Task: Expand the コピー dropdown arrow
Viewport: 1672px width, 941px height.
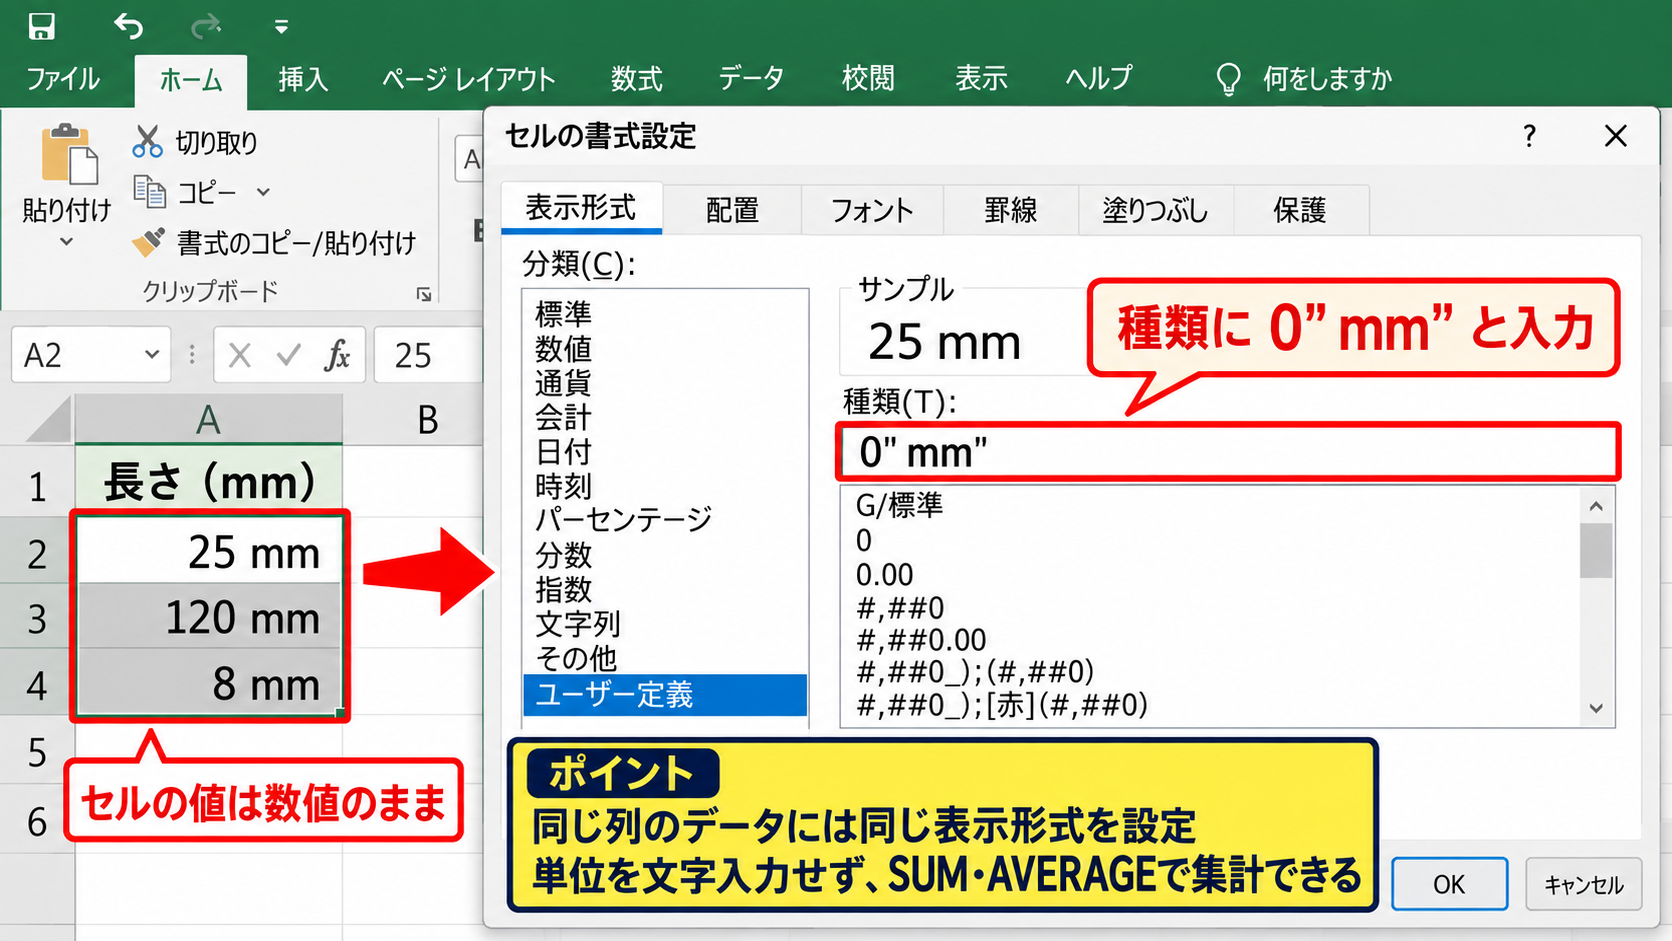Action: tap(263, 192)
